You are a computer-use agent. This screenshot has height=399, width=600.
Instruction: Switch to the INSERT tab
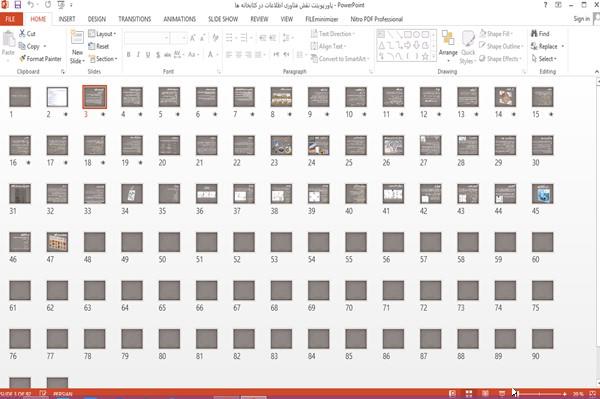[x=67, y=19]
